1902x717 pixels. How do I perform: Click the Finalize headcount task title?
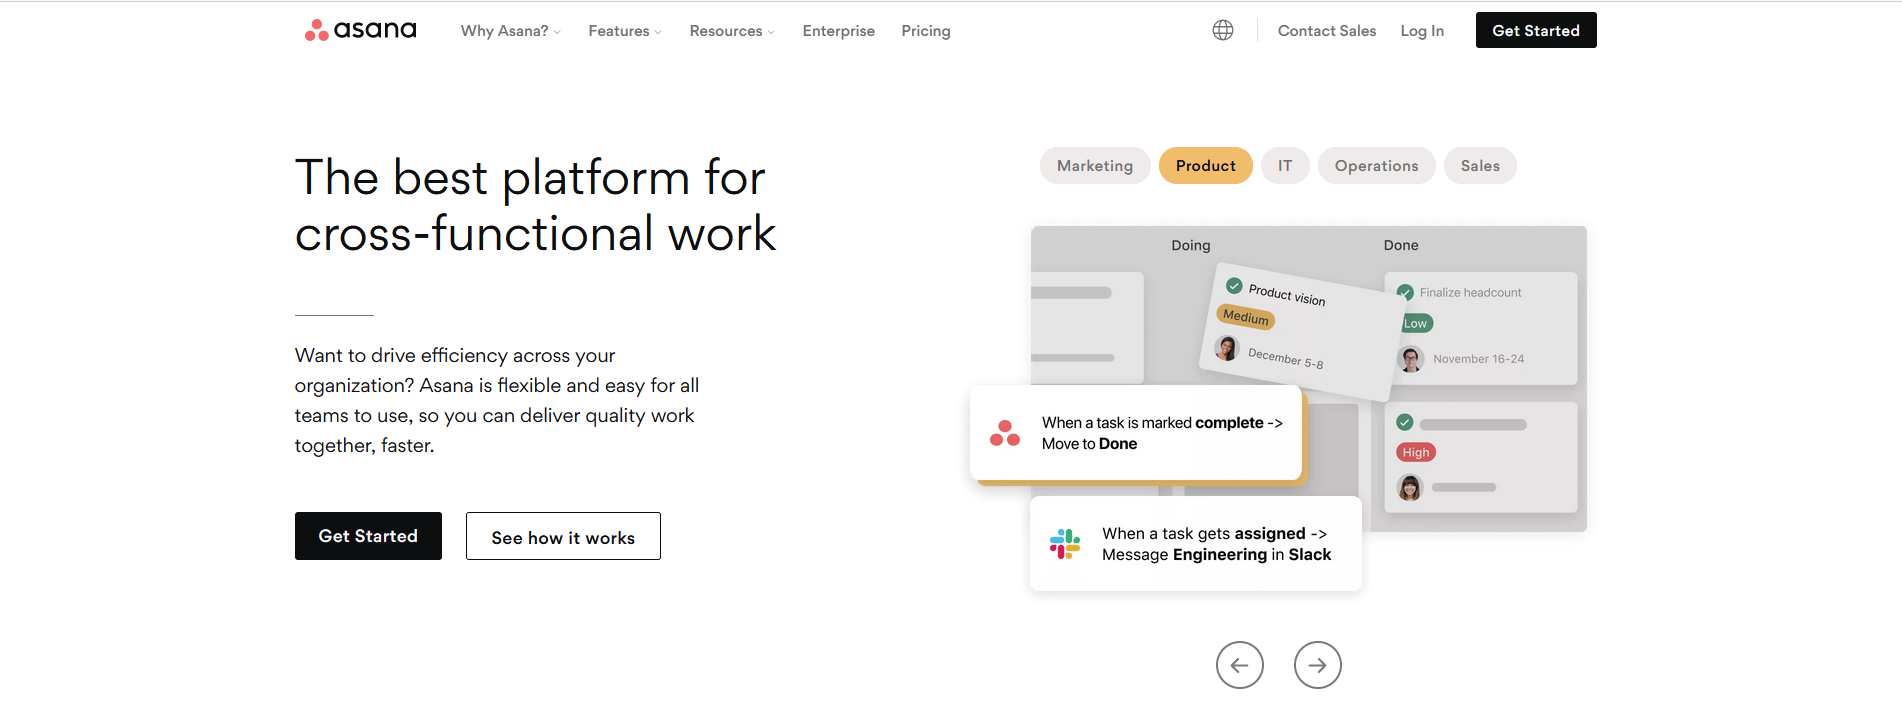1470,293
